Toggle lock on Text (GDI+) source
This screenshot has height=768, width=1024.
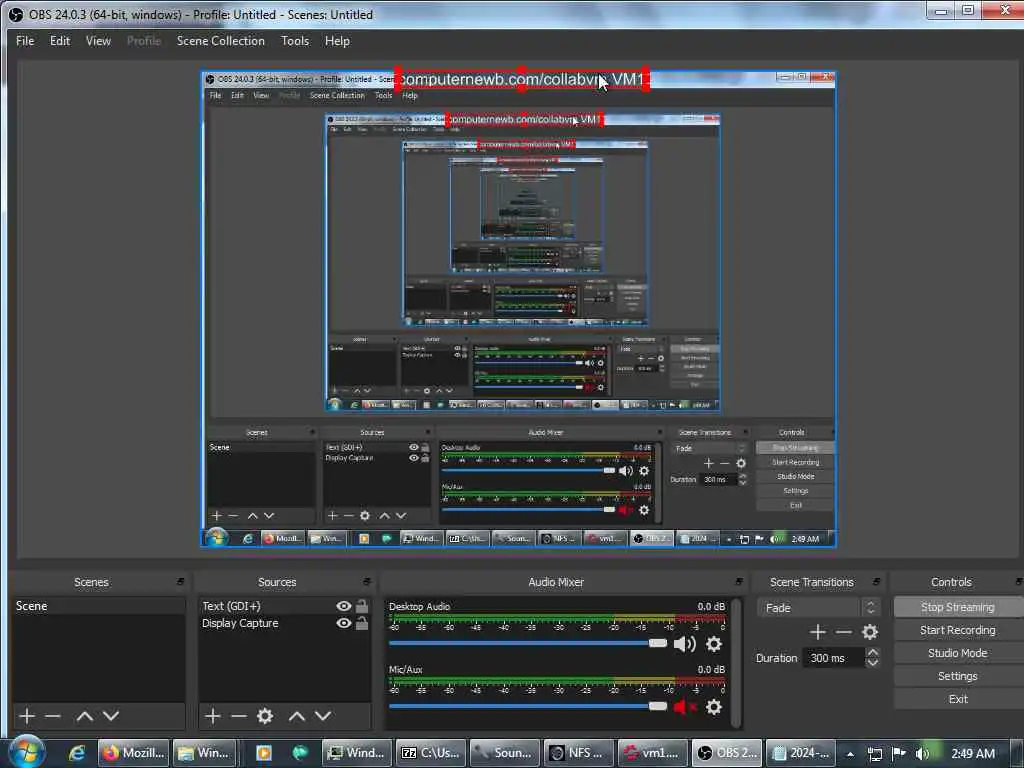(x=362, y=605)
